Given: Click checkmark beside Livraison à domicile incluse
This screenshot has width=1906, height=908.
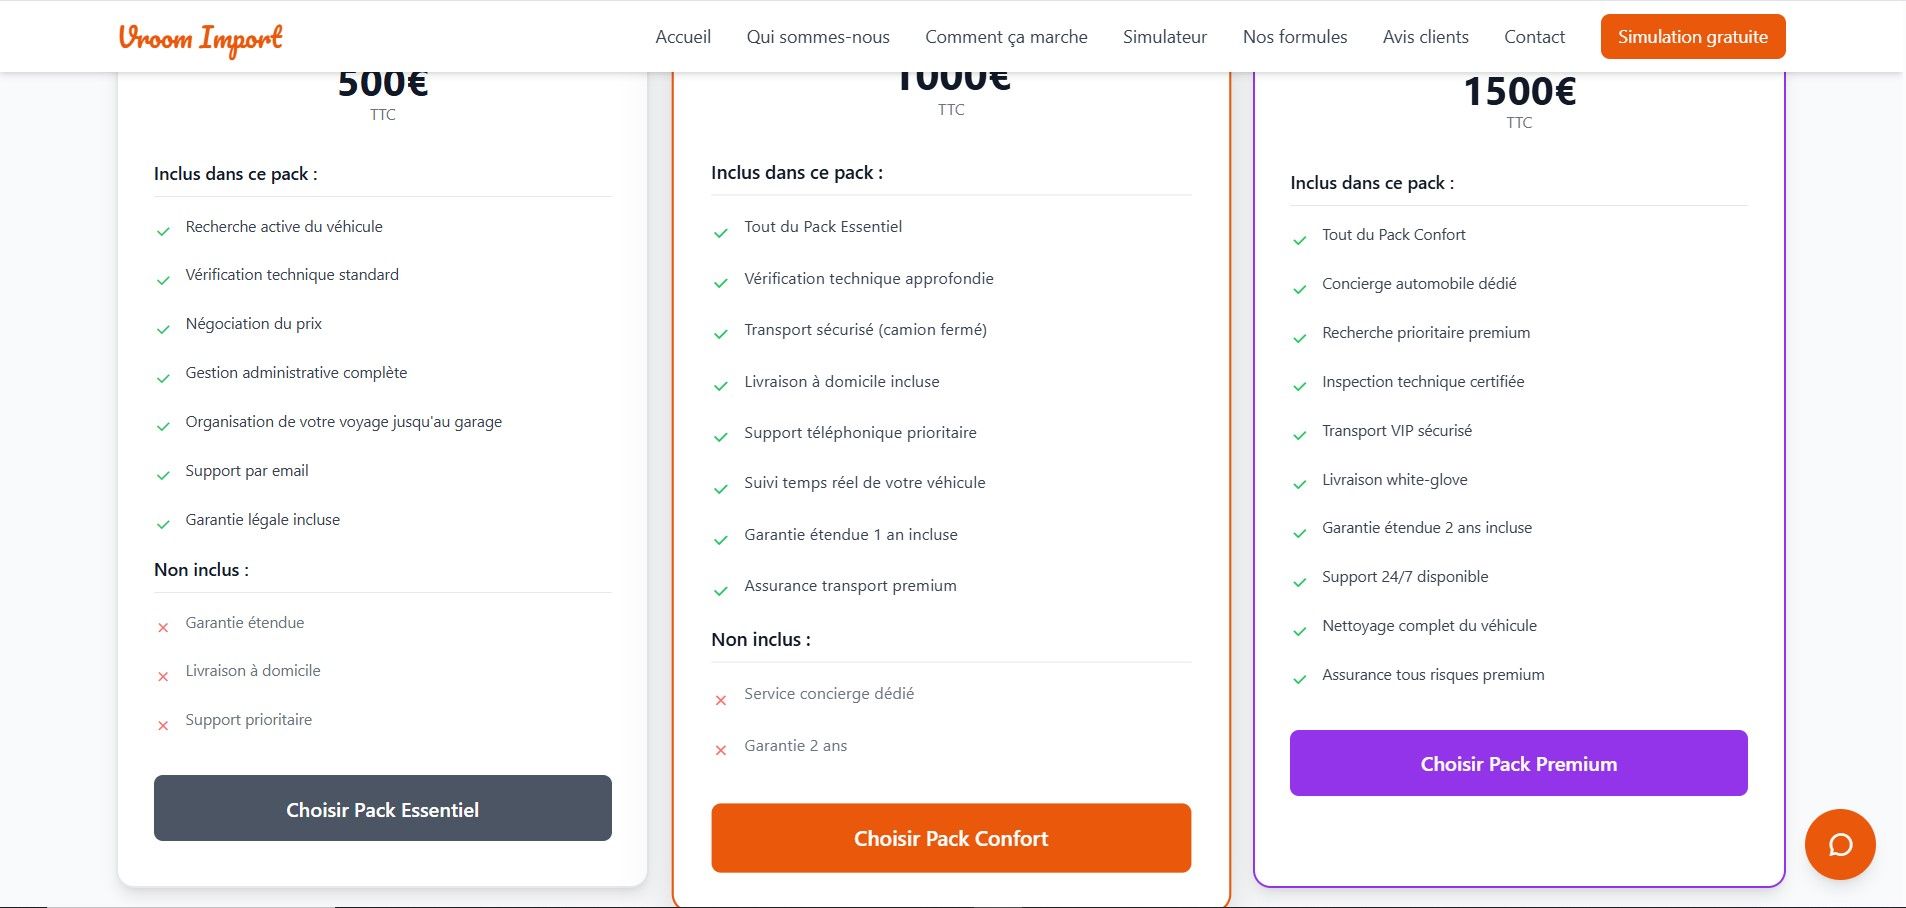Looking at the screenshot, I should click(720, 386).
